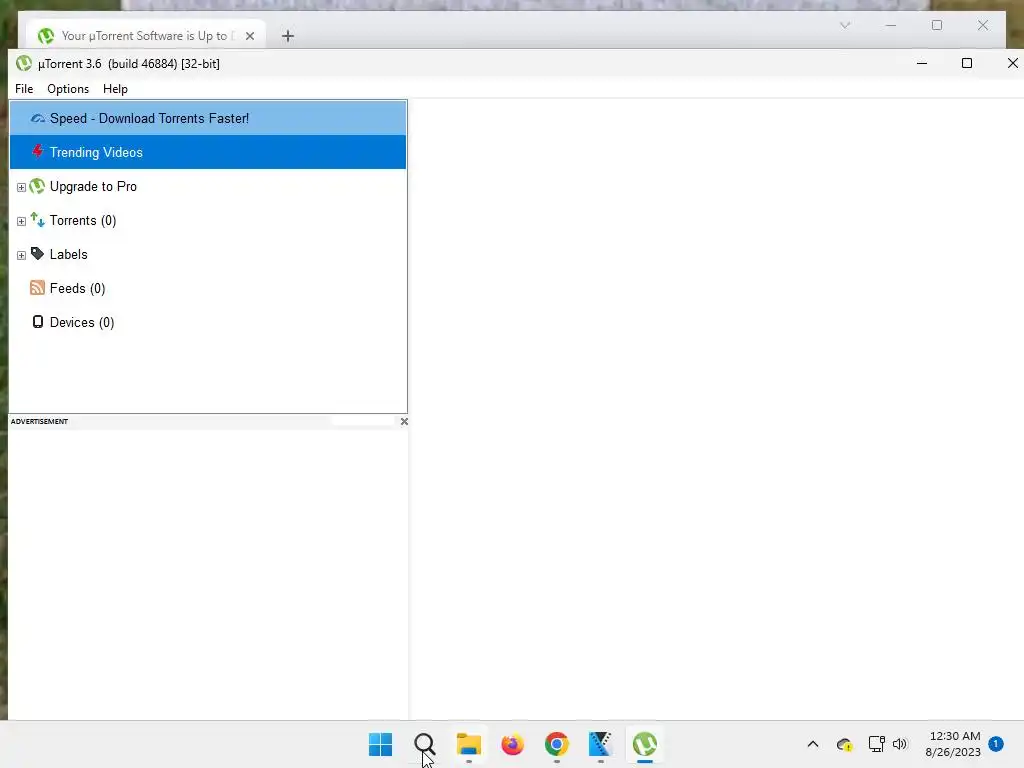Minimize the µTorrent window

click(922, 63)
